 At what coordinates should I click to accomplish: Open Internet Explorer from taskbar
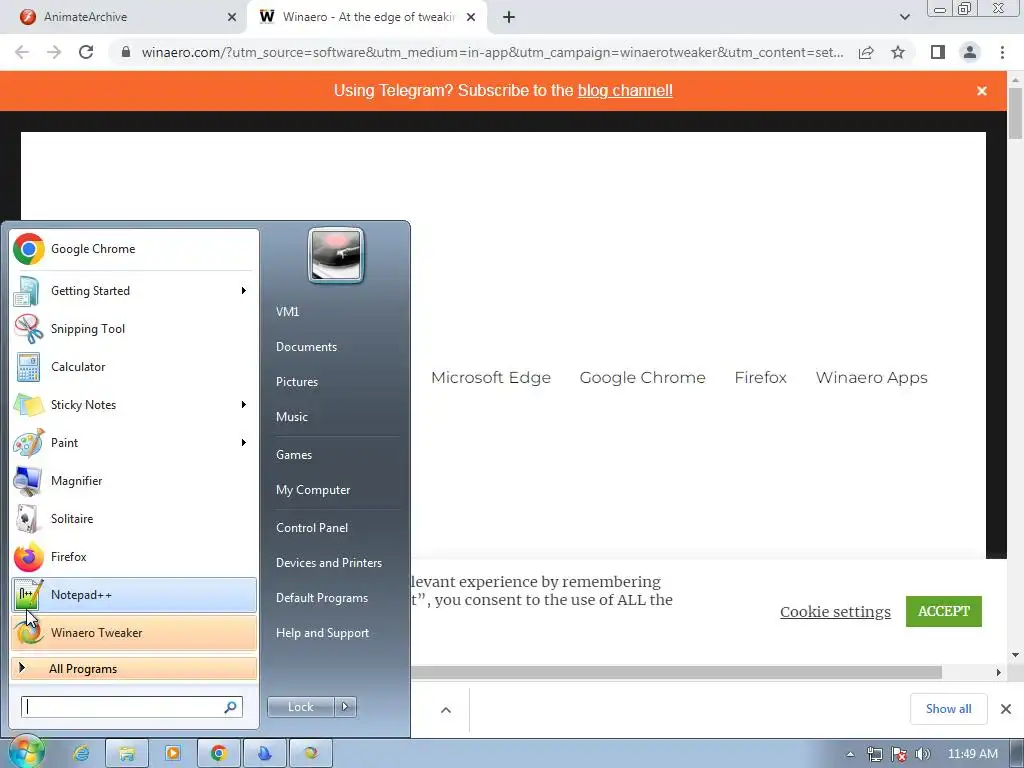pos(81,753)
